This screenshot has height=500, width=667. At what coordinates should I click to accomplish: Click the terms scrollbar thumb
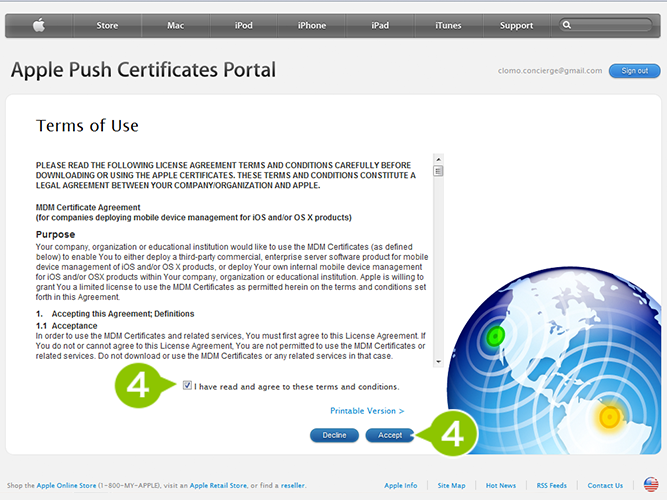pyautogui.click(x=438, y=171)
